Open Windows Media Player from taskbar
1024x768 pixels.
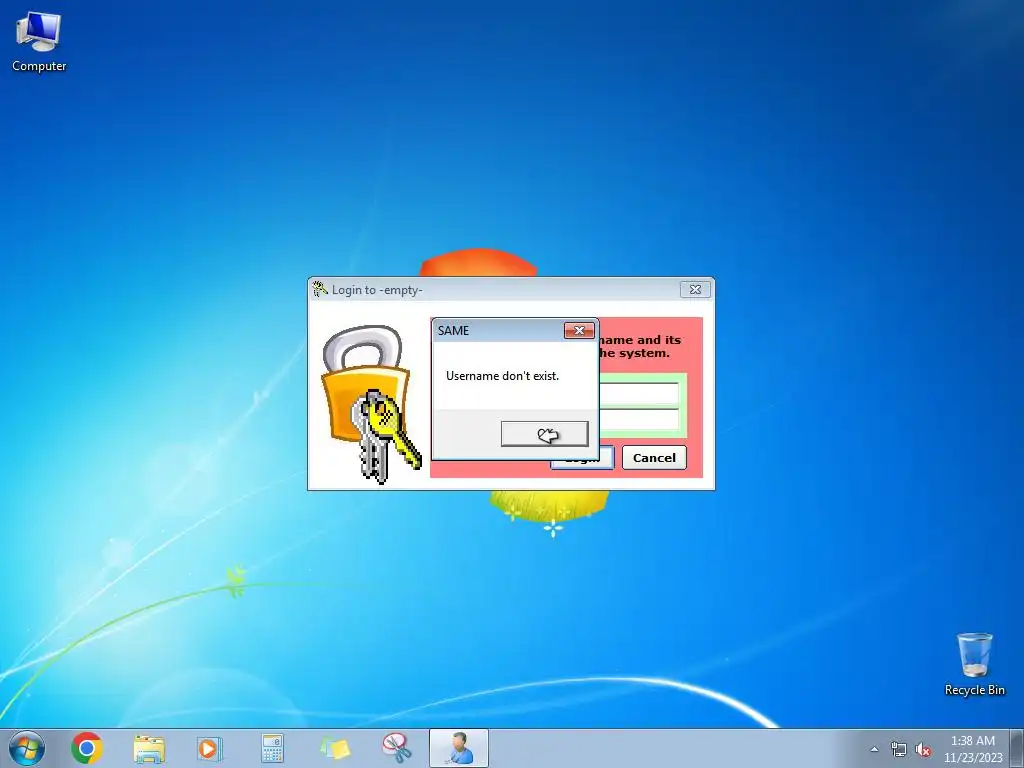[x=210, y=748]
